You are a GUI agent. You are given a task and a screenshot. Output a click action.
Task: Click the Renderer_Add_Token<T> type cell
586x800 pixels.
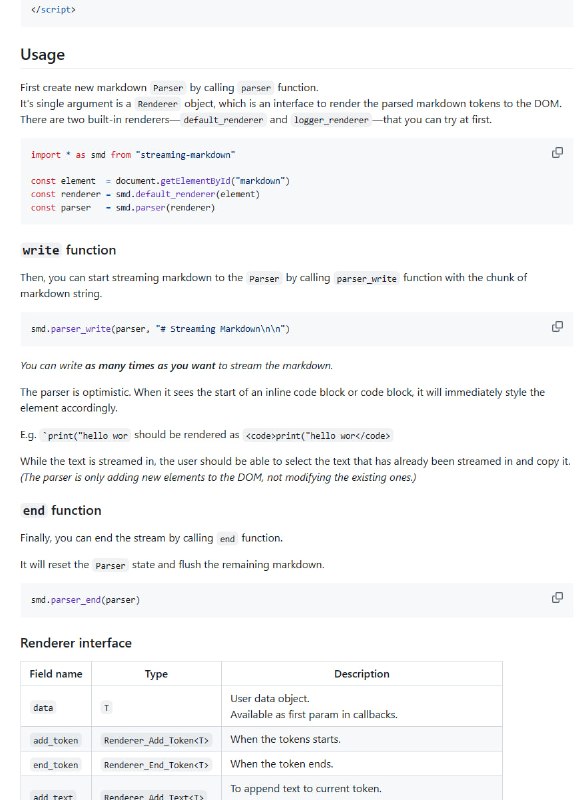tap(156, 738)
